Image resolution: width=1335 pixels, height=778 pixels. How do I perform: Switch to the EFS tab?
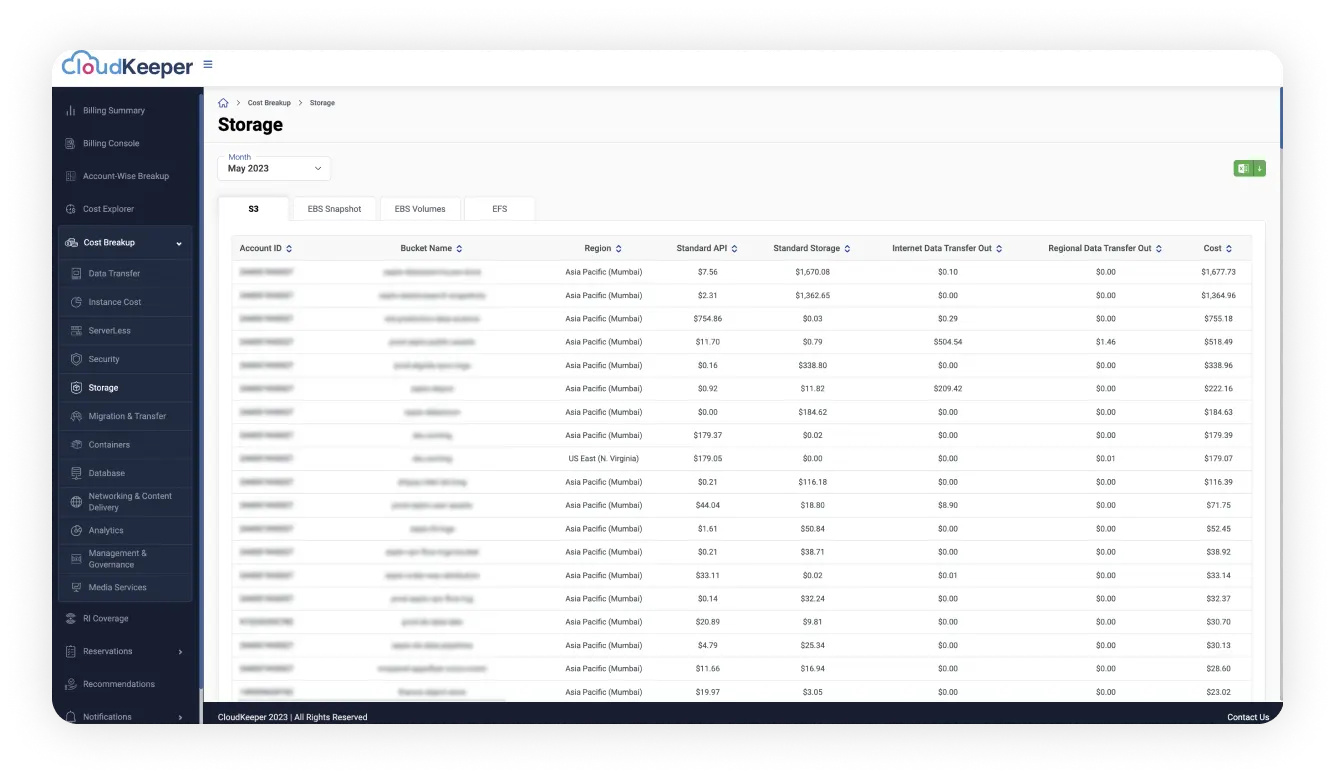point(500,209)
